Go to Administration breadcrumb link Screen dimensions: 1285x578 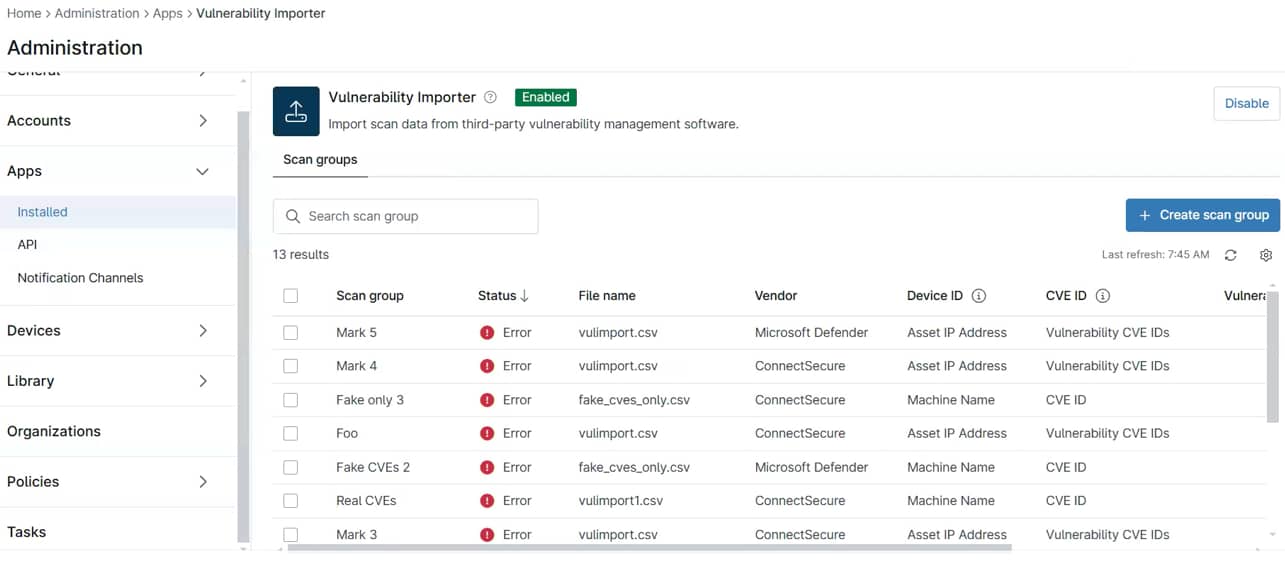(x=97, y=13)
